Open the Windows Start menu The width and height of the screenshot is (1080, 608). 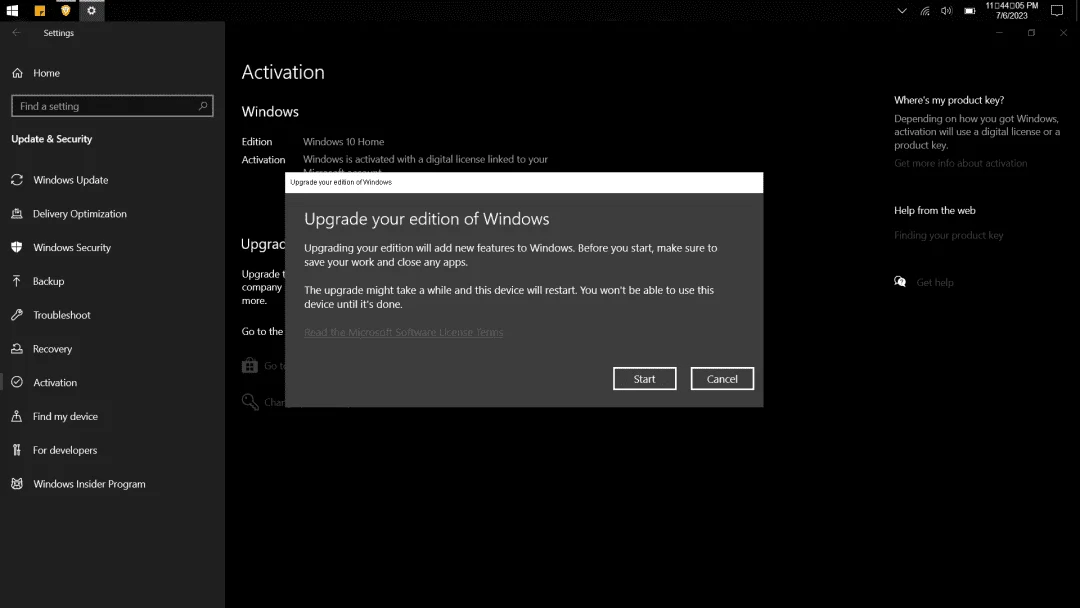click(12, 10)
